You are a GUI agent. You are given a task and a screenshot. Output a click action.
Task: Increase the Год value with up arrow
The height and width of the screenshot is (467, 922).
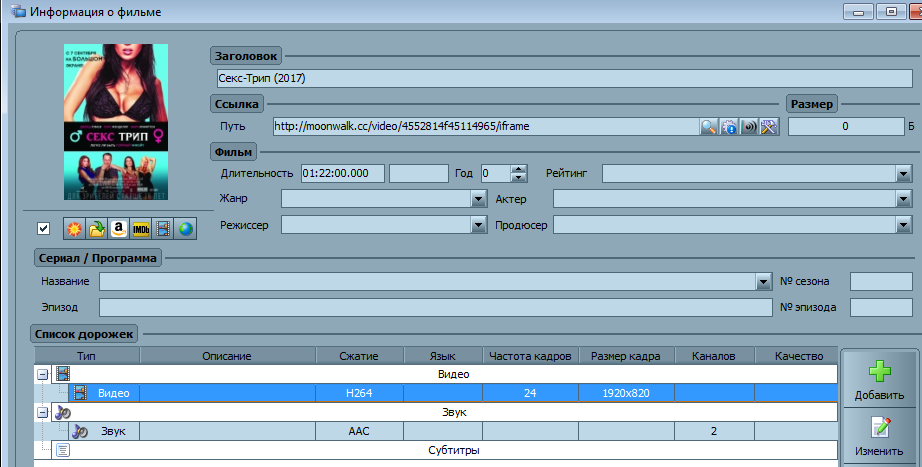pos(519,169)
